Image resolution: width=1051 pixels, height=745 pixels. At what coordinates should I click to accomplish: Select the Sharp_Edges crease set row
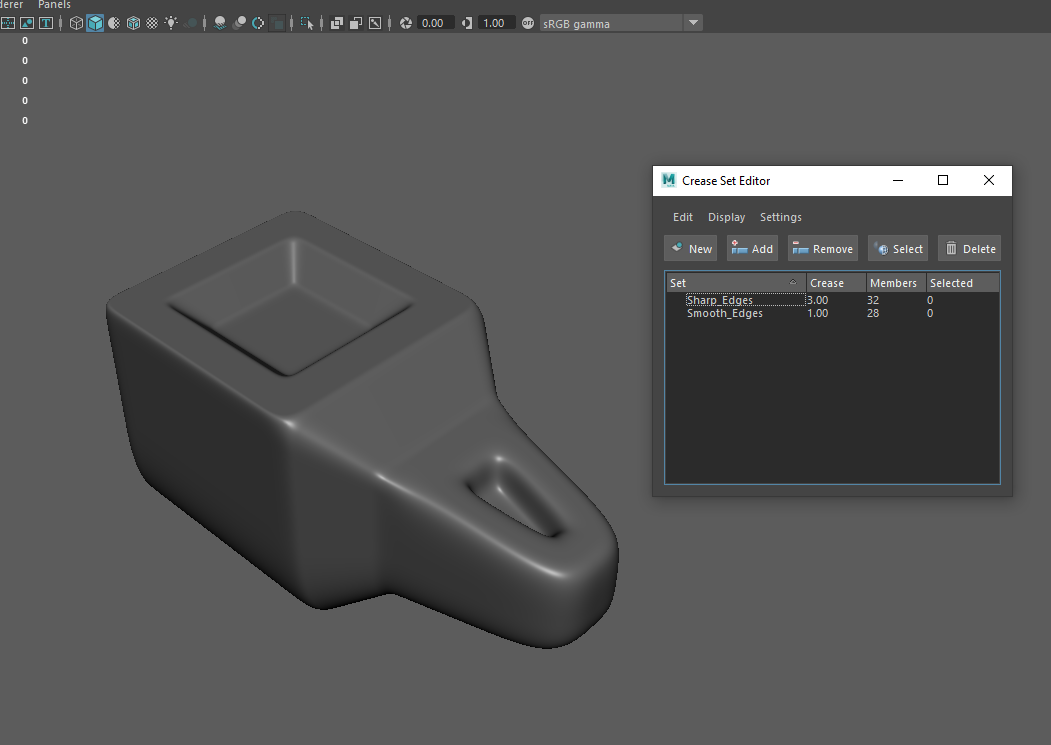point(832,300)
